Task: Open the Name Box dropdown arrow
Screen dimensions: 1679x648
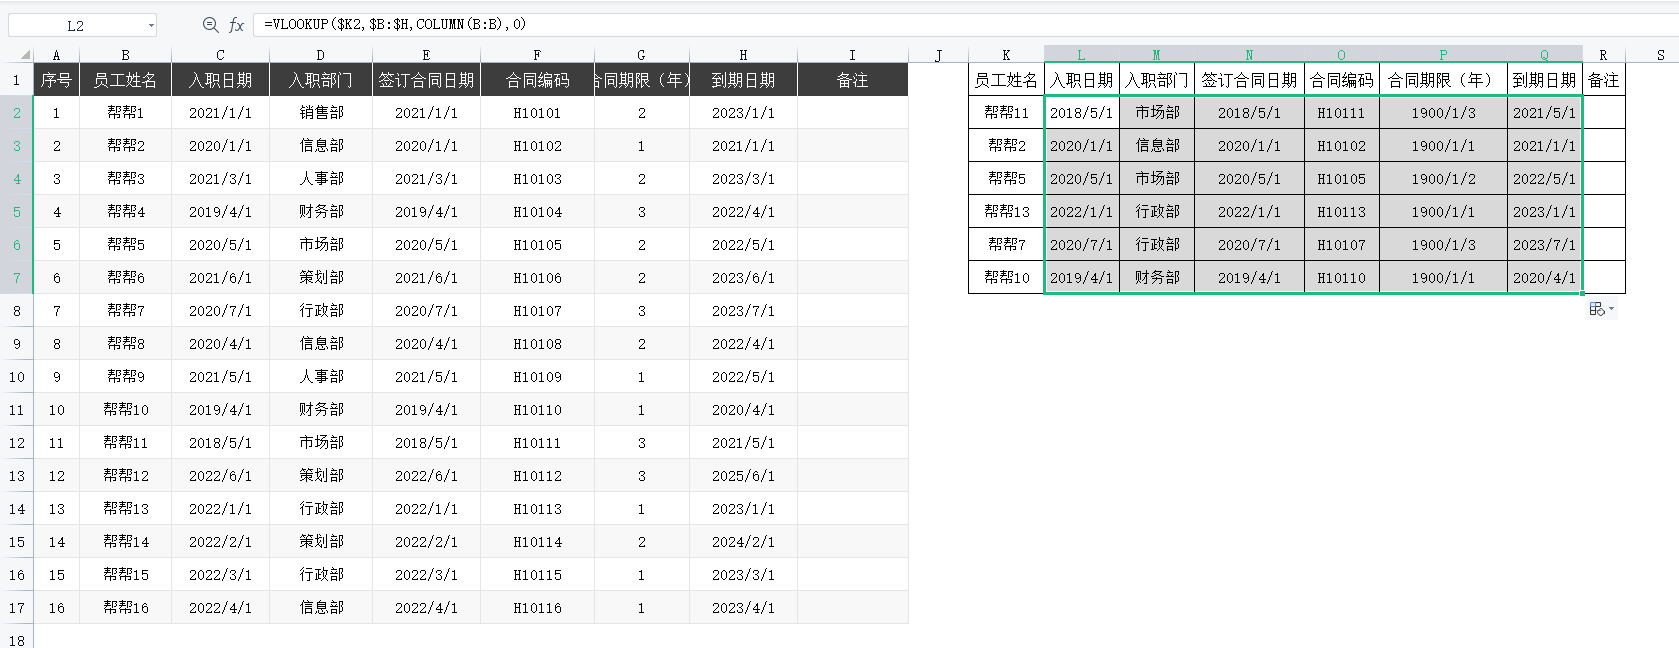Action: tap(151, 26)
